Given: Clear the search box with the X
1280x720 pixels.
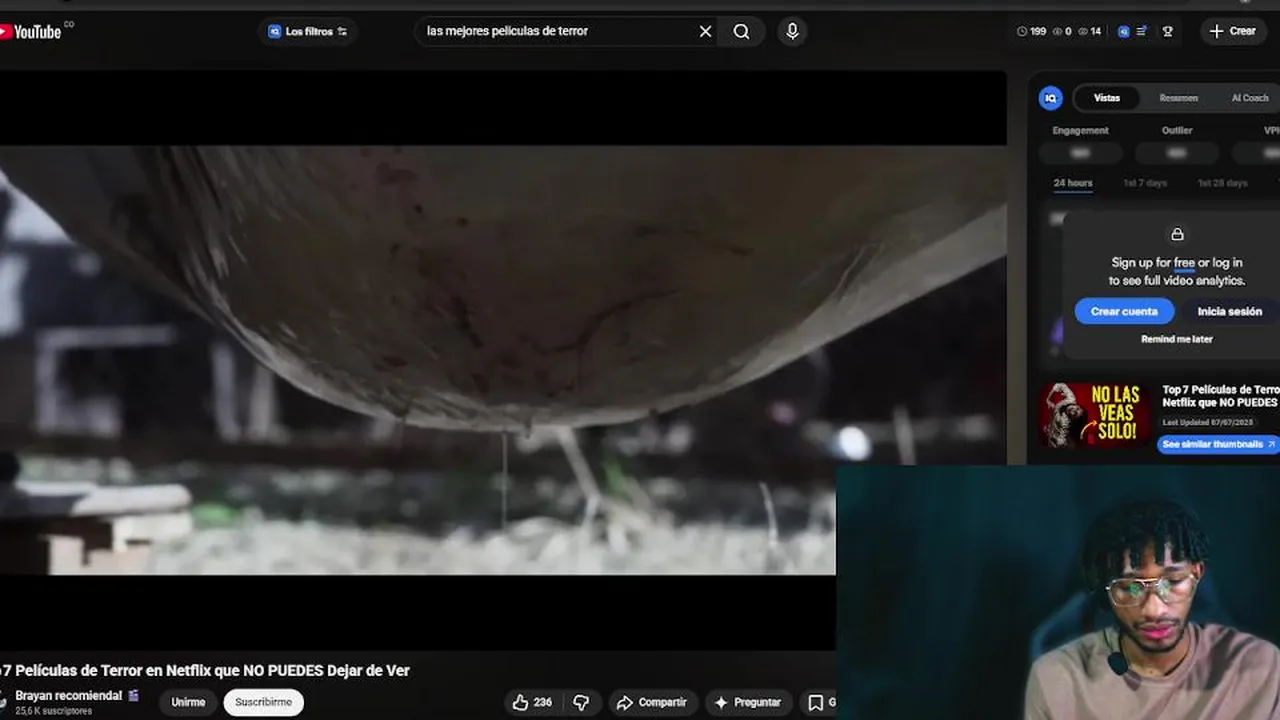Looking at the screenshot, I should coord(705,31).
